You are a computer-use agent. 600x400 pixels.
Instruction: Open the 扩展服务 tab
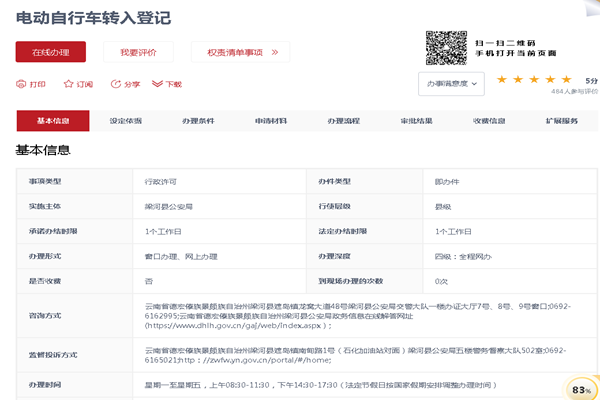pyautogui.click(x=561, y=121)
